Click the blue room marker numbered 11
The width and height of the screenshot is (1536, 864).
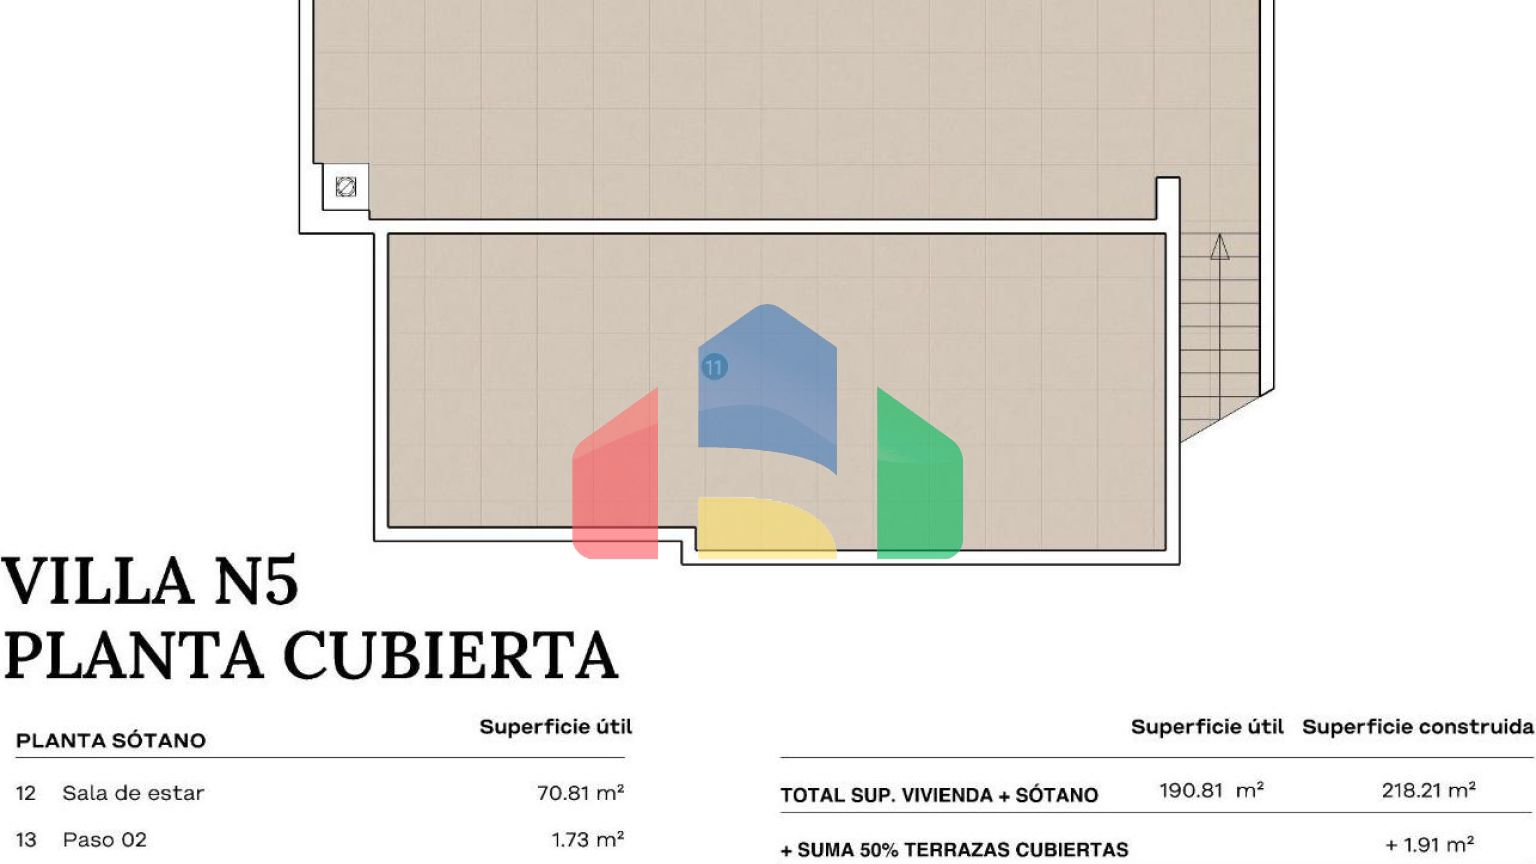713,367
